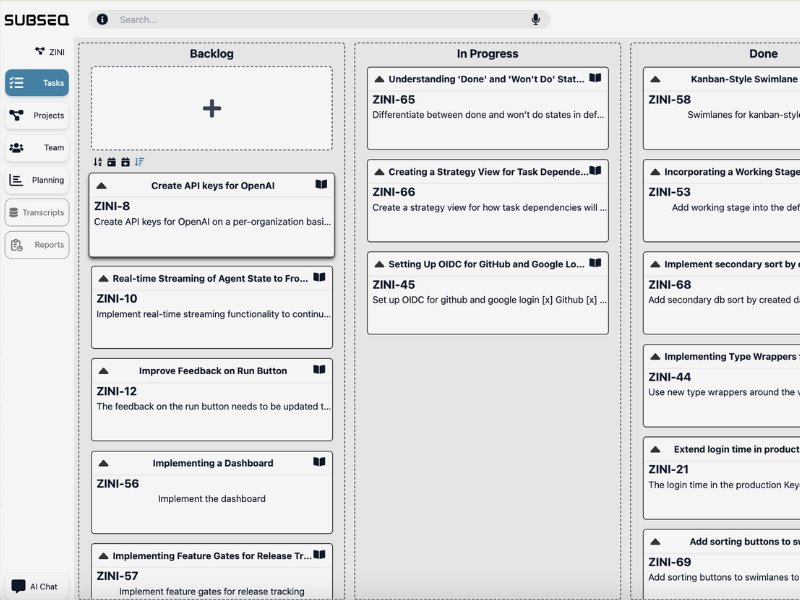
Task: Open Reports in the sidebar
Action: click(37, 245)
